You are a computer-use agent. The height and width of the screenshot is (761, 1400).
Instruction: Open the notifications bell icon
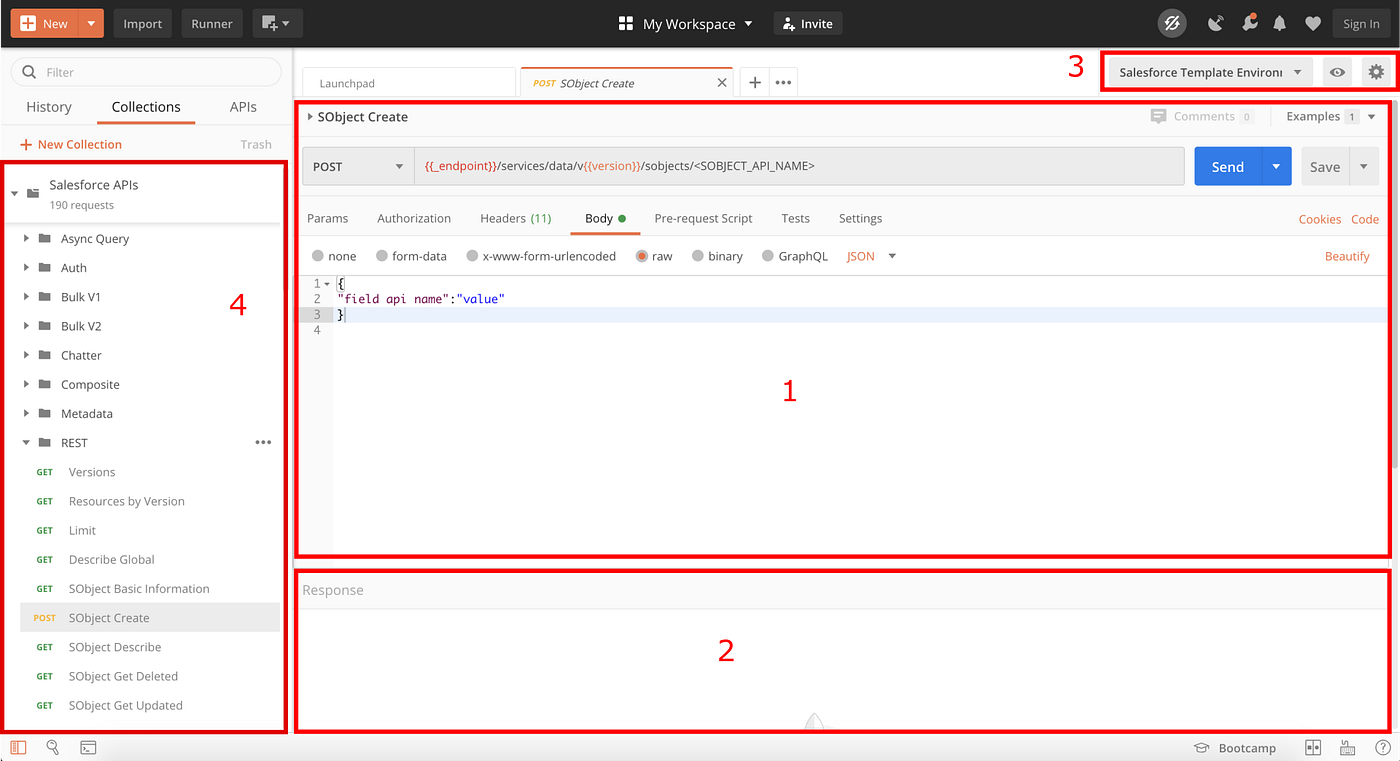(x=1279, y=23)
